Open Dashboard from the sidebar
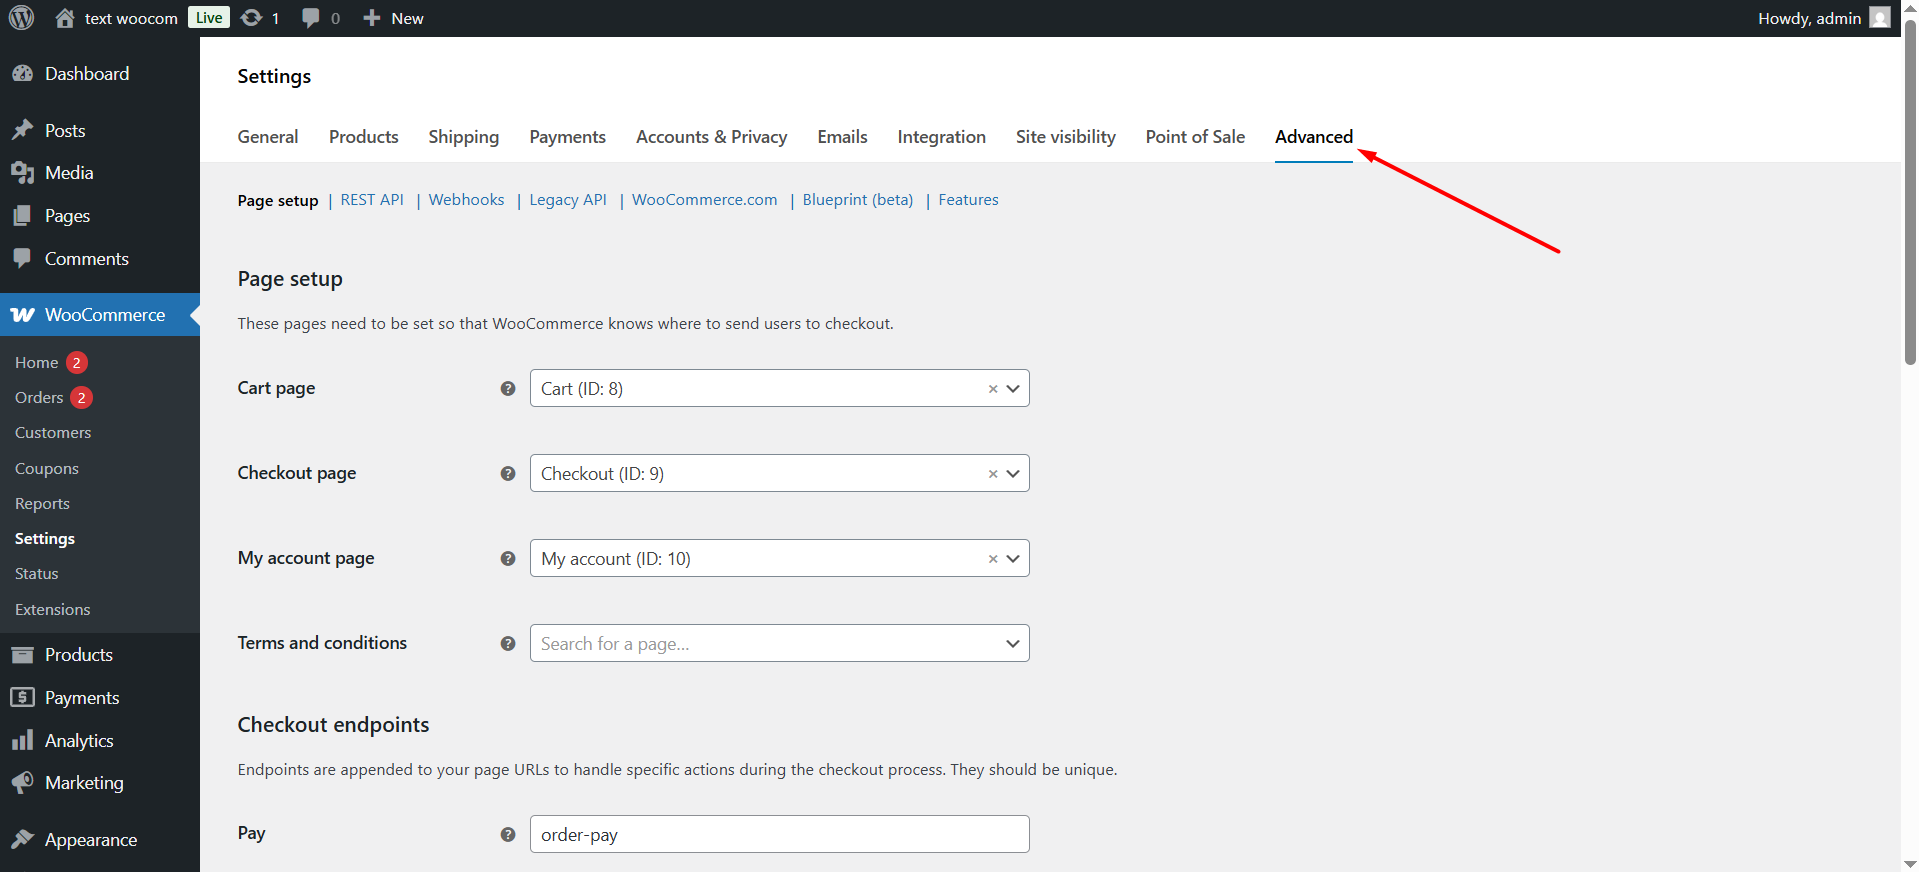This screenshot has height=872, width=1919. [86, 74]
